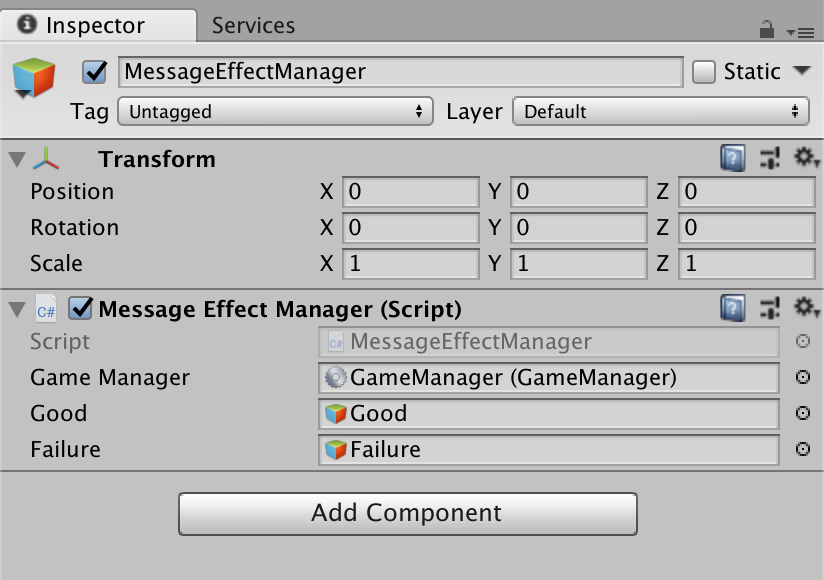Click the GameObject cube icon dropdown
The image size is (824, 580).
(x=34, y=78)
